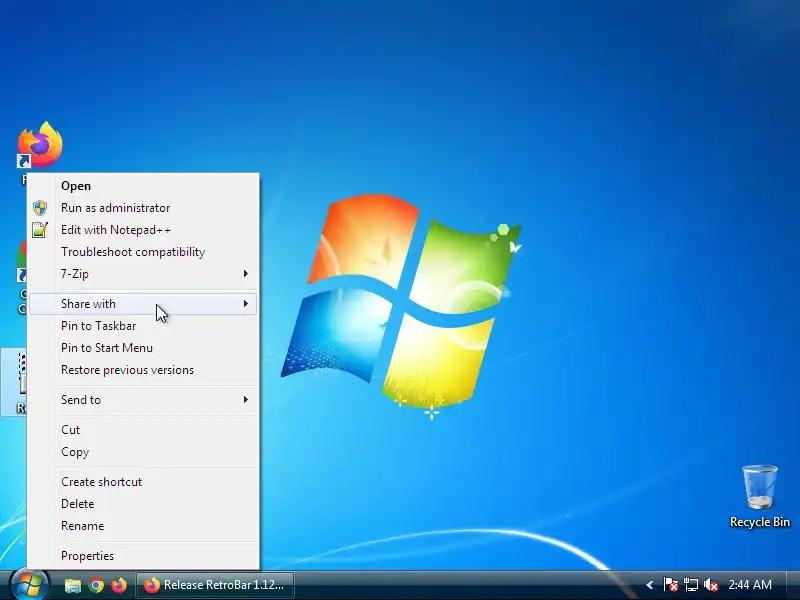Open the Send to entry
Viewport: 800px width, 600px height.
coord(143,399)
